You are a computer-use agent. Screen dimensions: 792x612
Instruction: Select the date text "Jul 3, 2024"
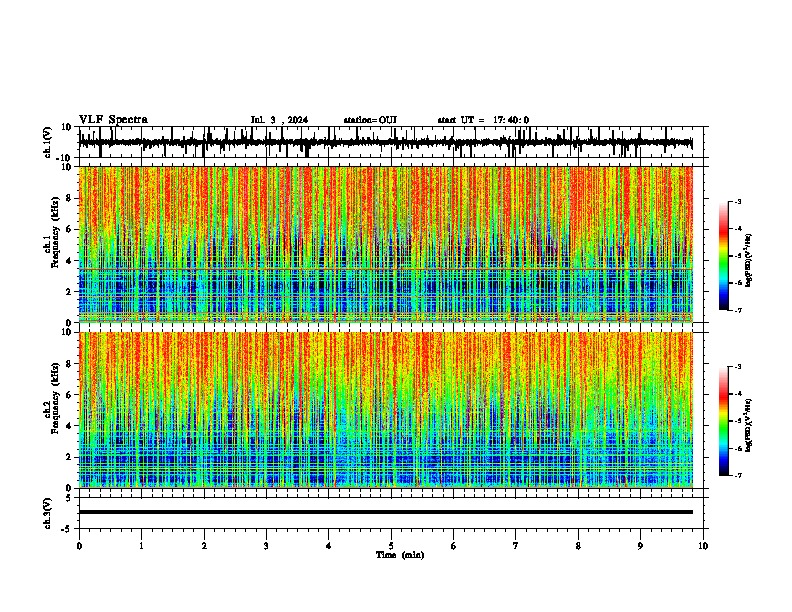(x=279, y=120)
